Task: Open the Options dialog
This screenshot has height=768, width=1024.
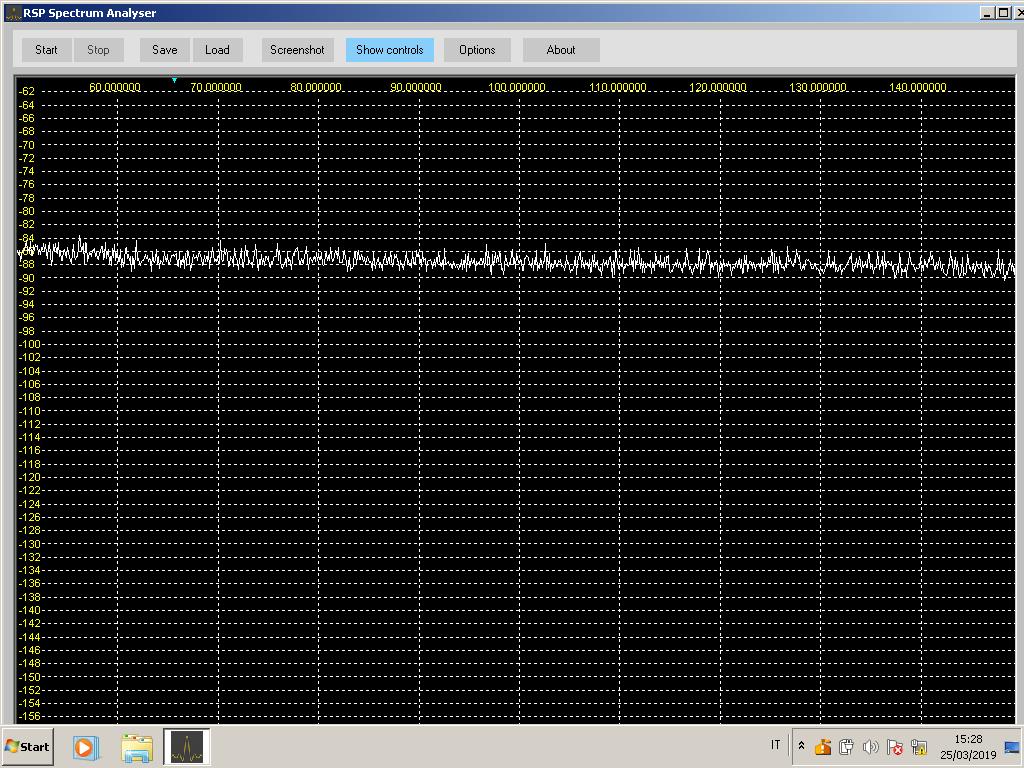Action: (477, 50)
